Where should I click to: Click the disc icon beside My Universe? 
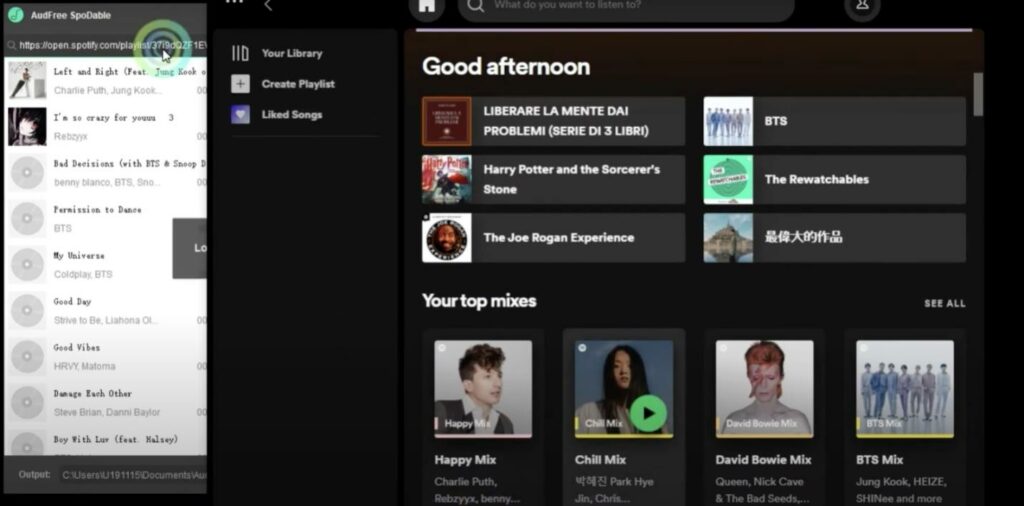tap(27, 265)
